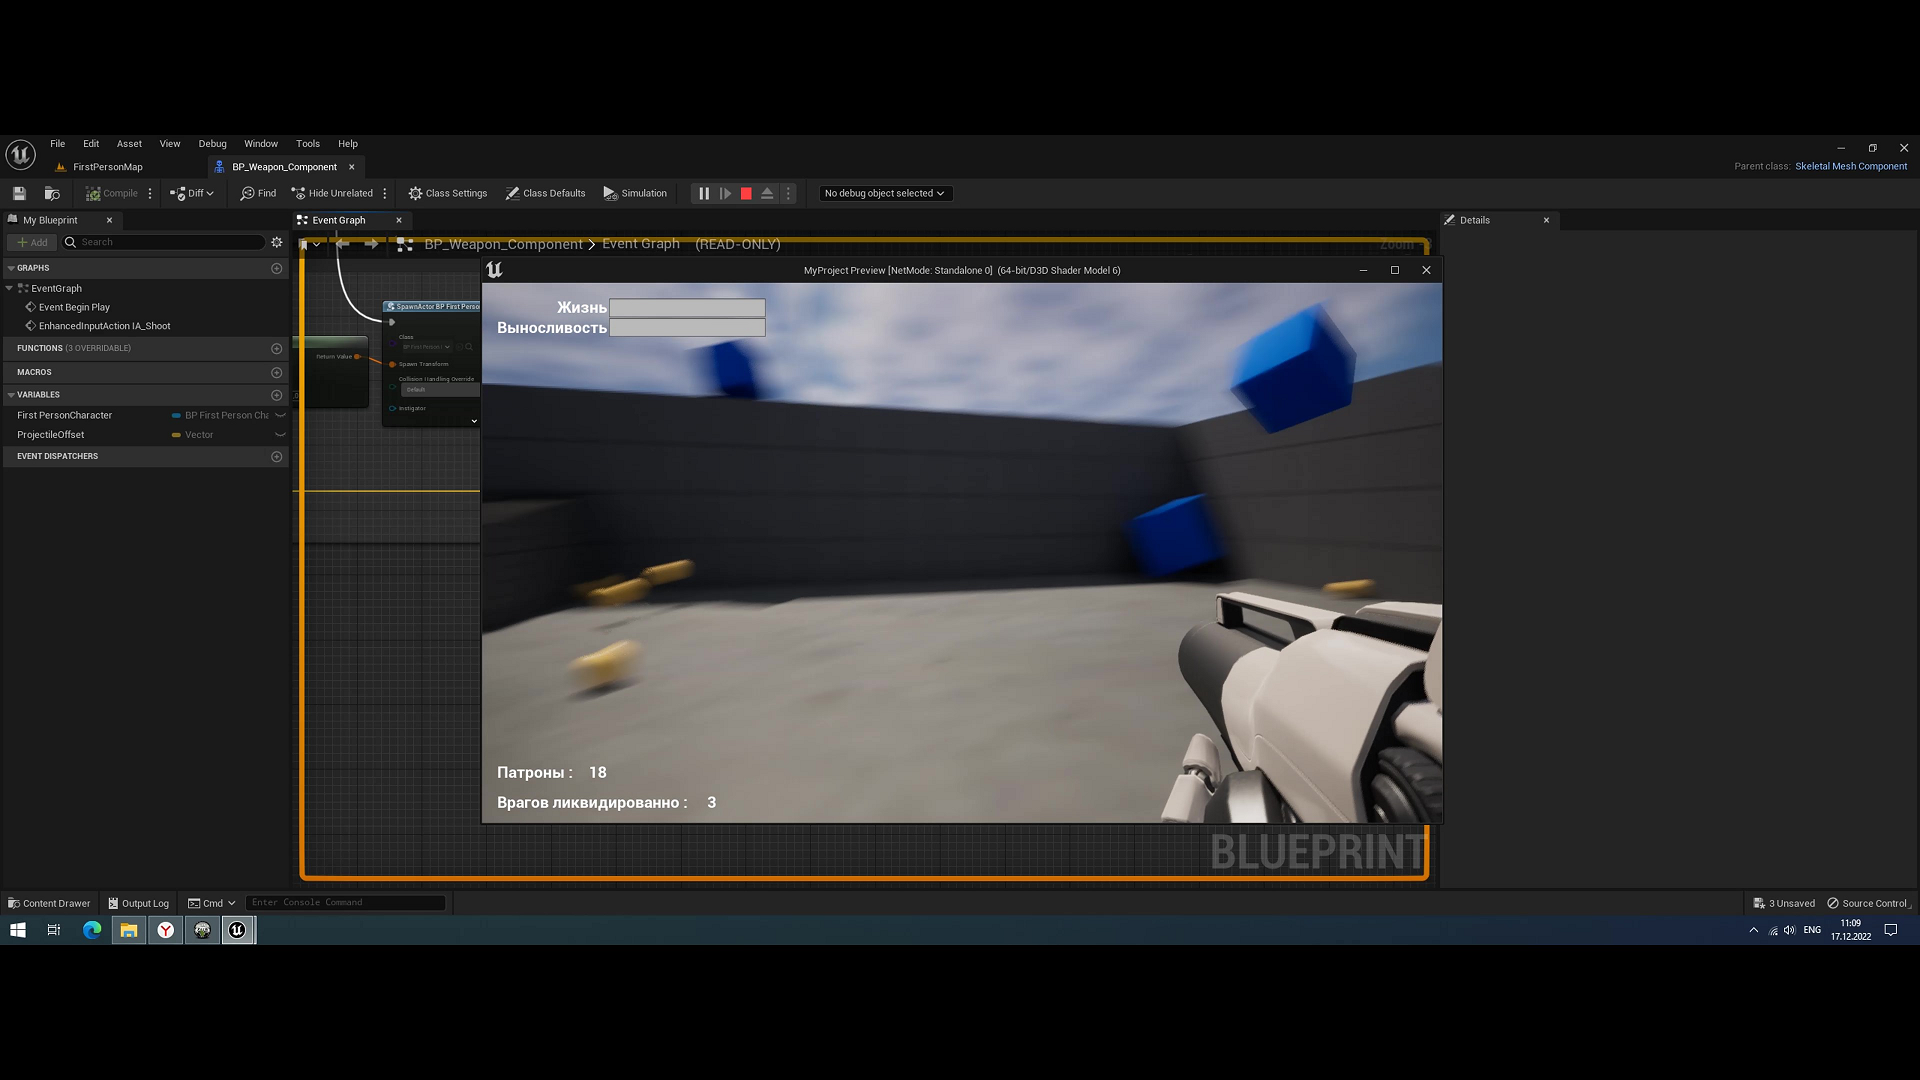The image size is (1920, 1080).
Task: Click Add in the My Blueprint panel
Action: (32, 242)
